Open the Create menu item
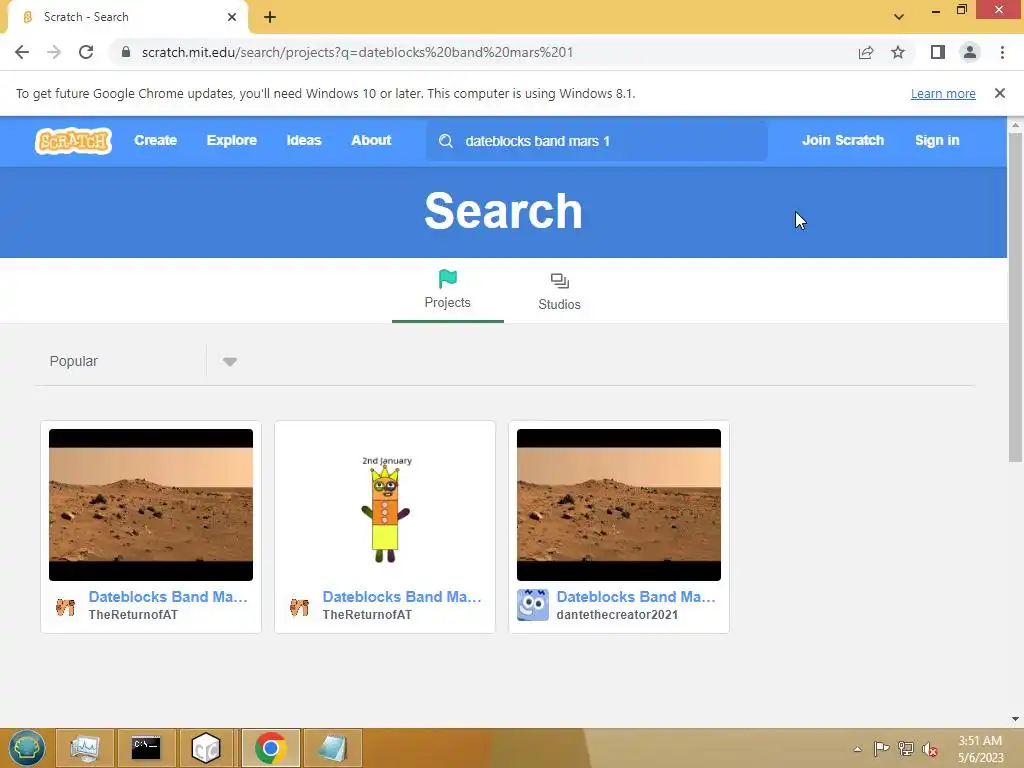Viewport: 1024px width, 768px height. pyautogui.click(x=155, y=140)
